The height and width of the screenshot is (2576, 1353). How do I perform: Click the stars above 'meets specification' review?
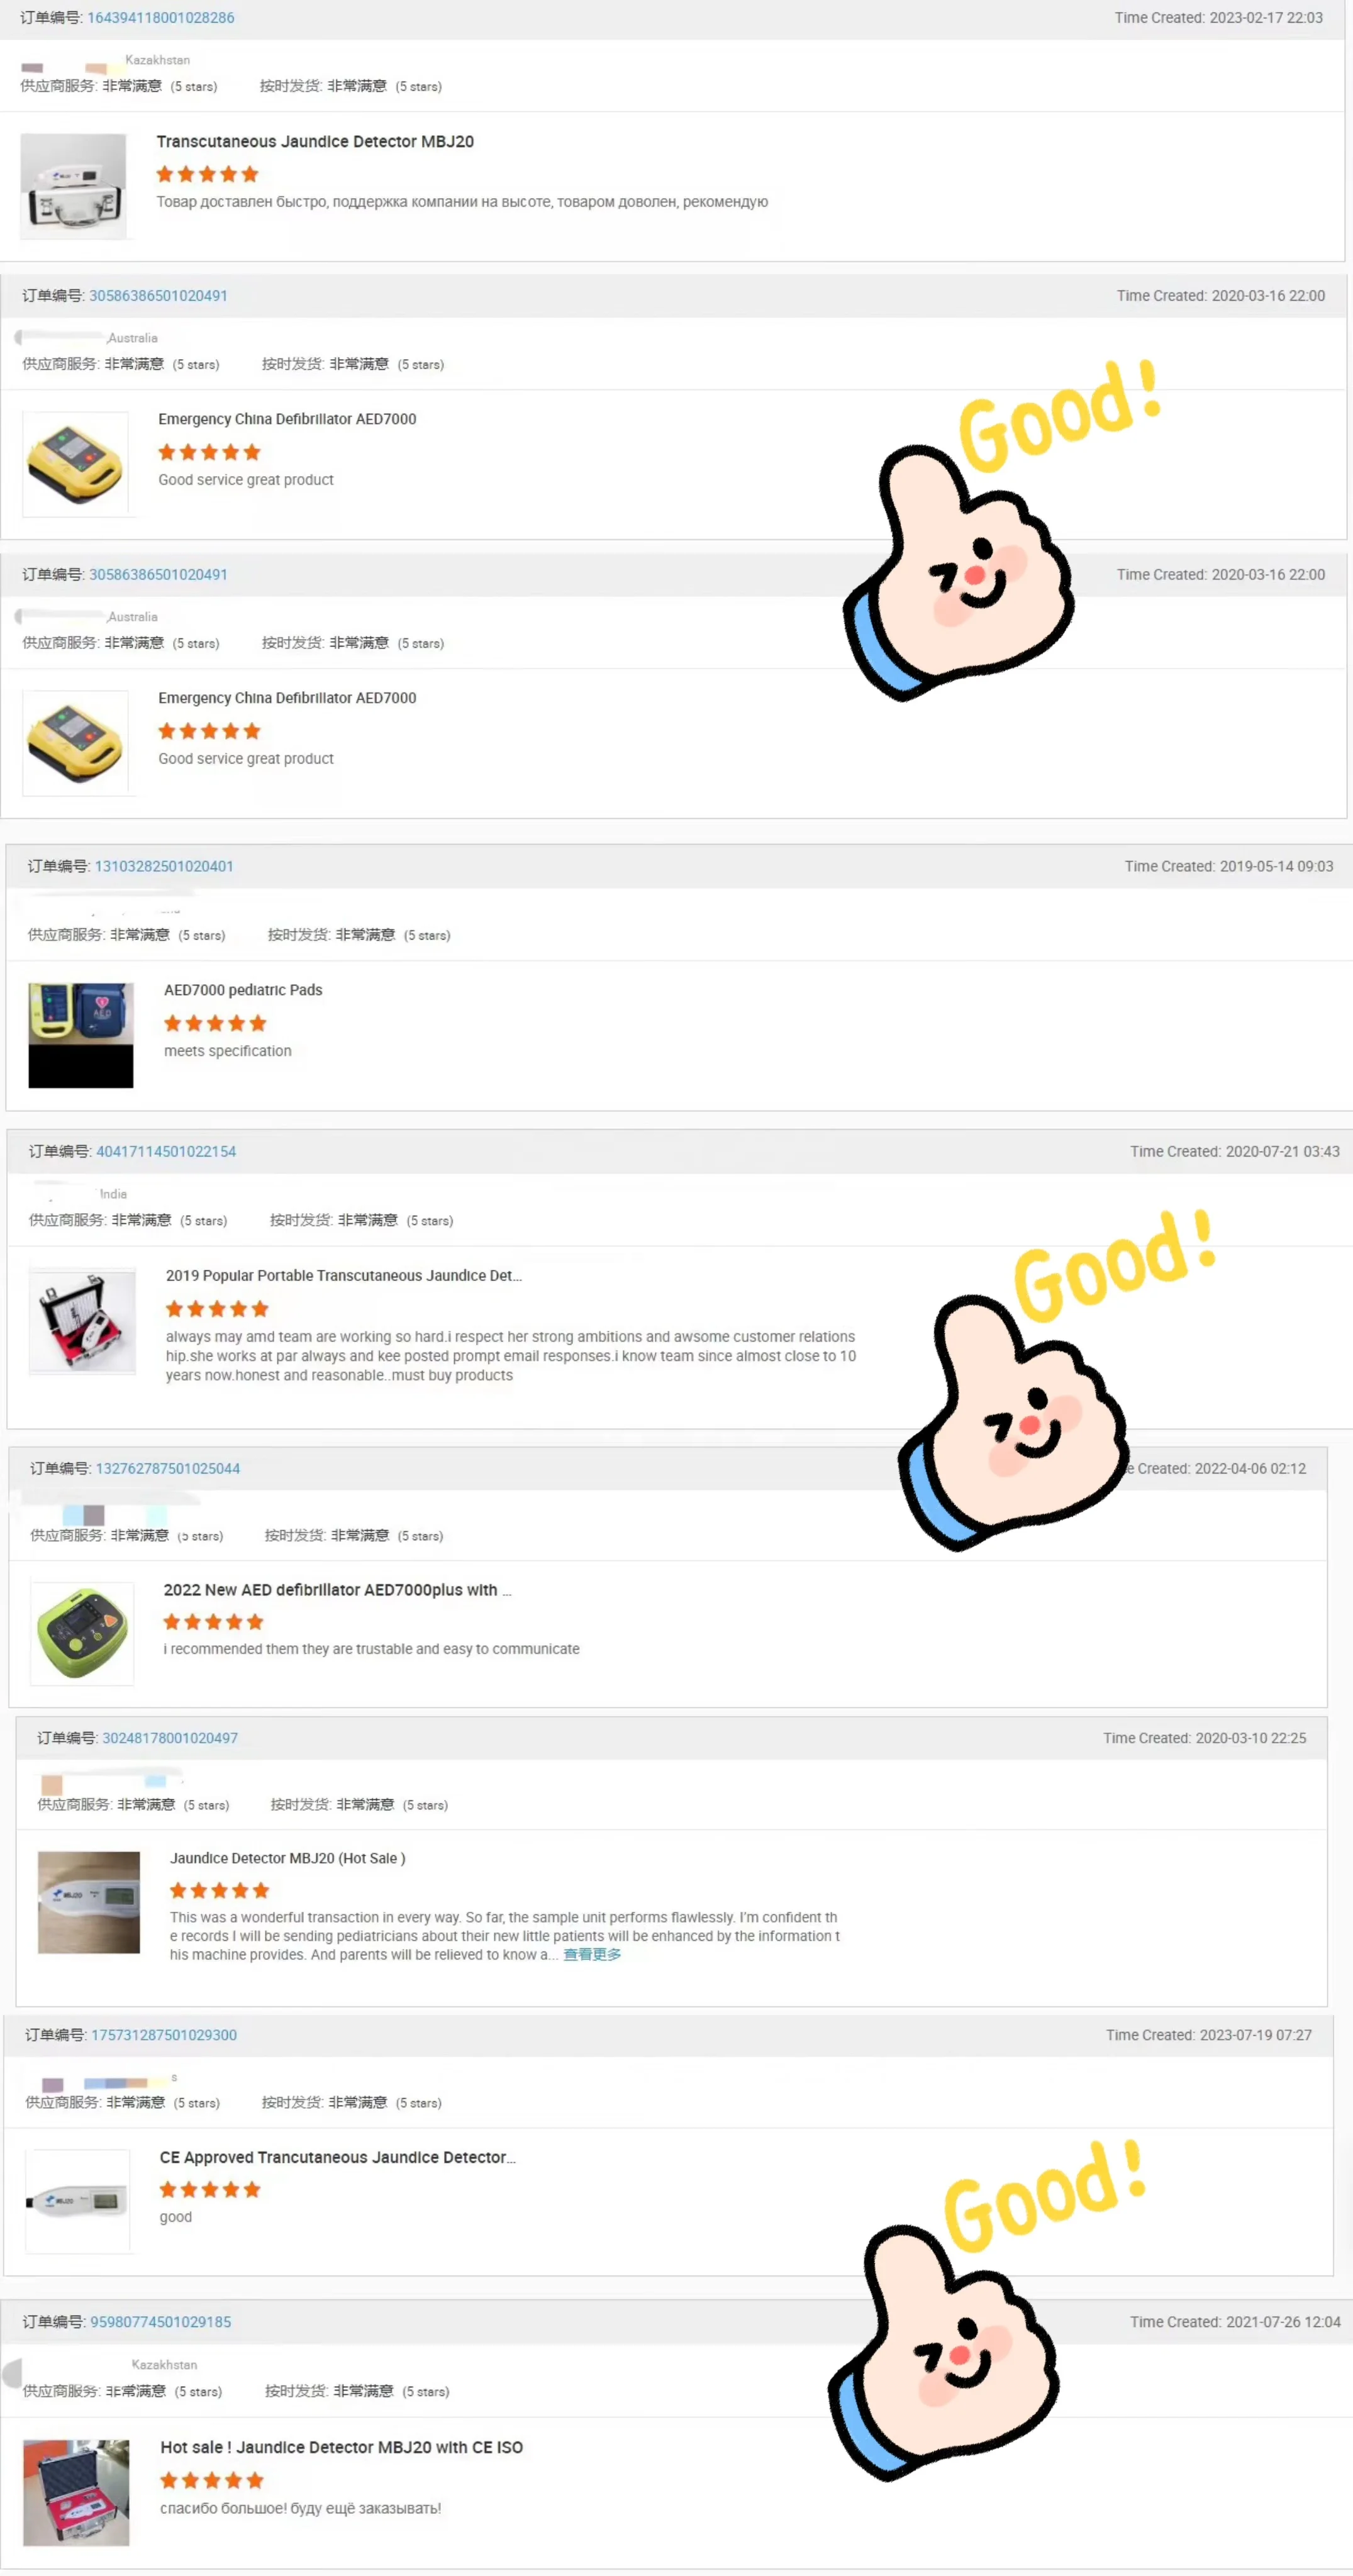coord(215,1023)
